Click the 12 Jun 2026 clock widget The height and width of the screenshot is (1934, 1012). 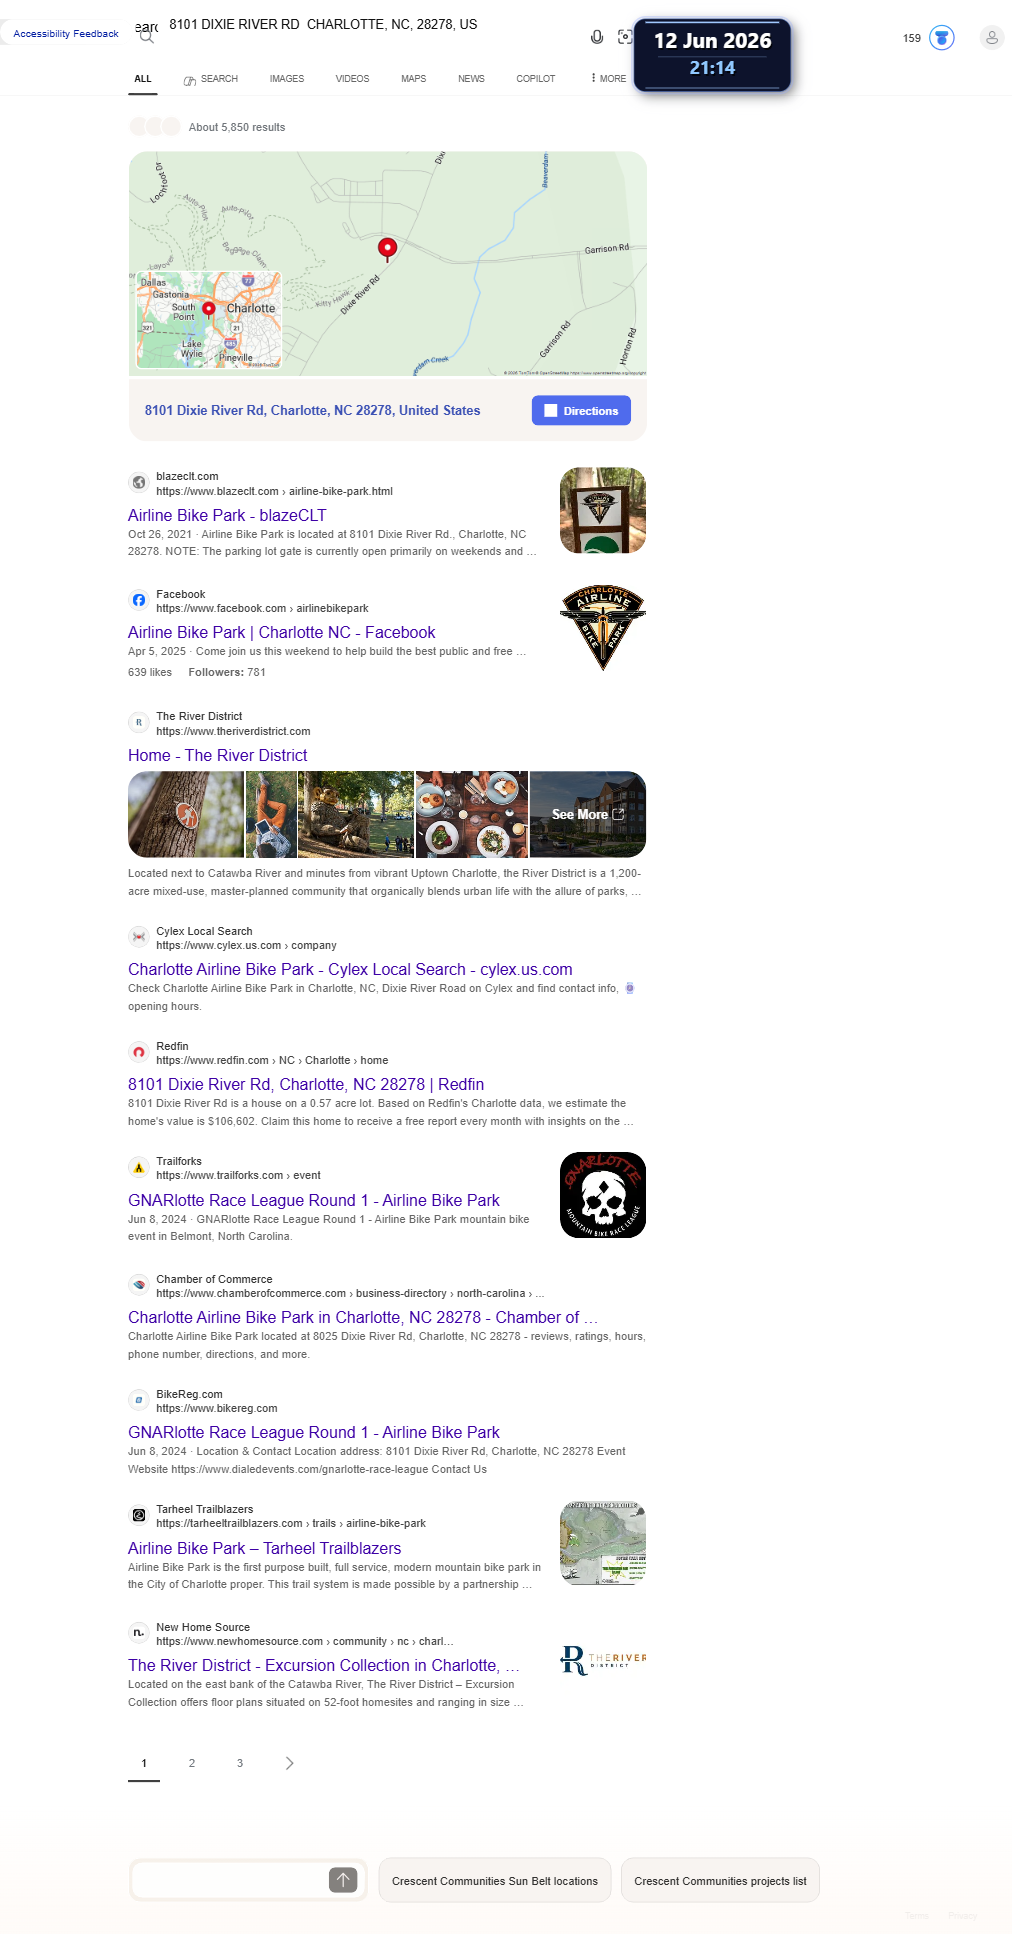coord(712,54)
